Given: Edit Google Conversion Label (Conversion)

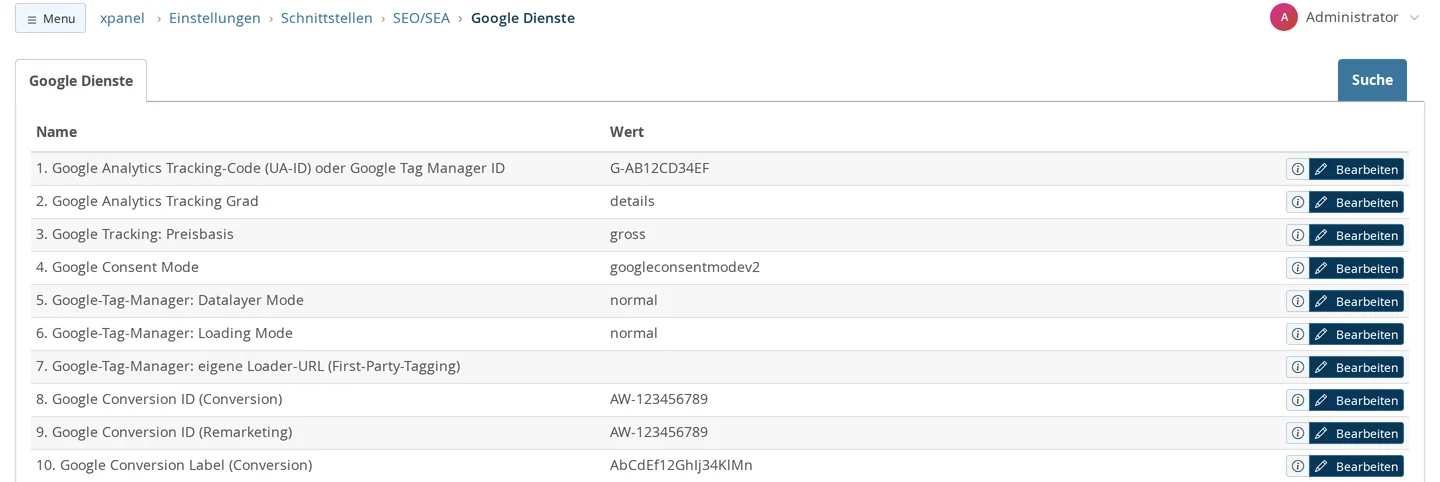Looking at the screenshot, I should tap(1356, 466).
